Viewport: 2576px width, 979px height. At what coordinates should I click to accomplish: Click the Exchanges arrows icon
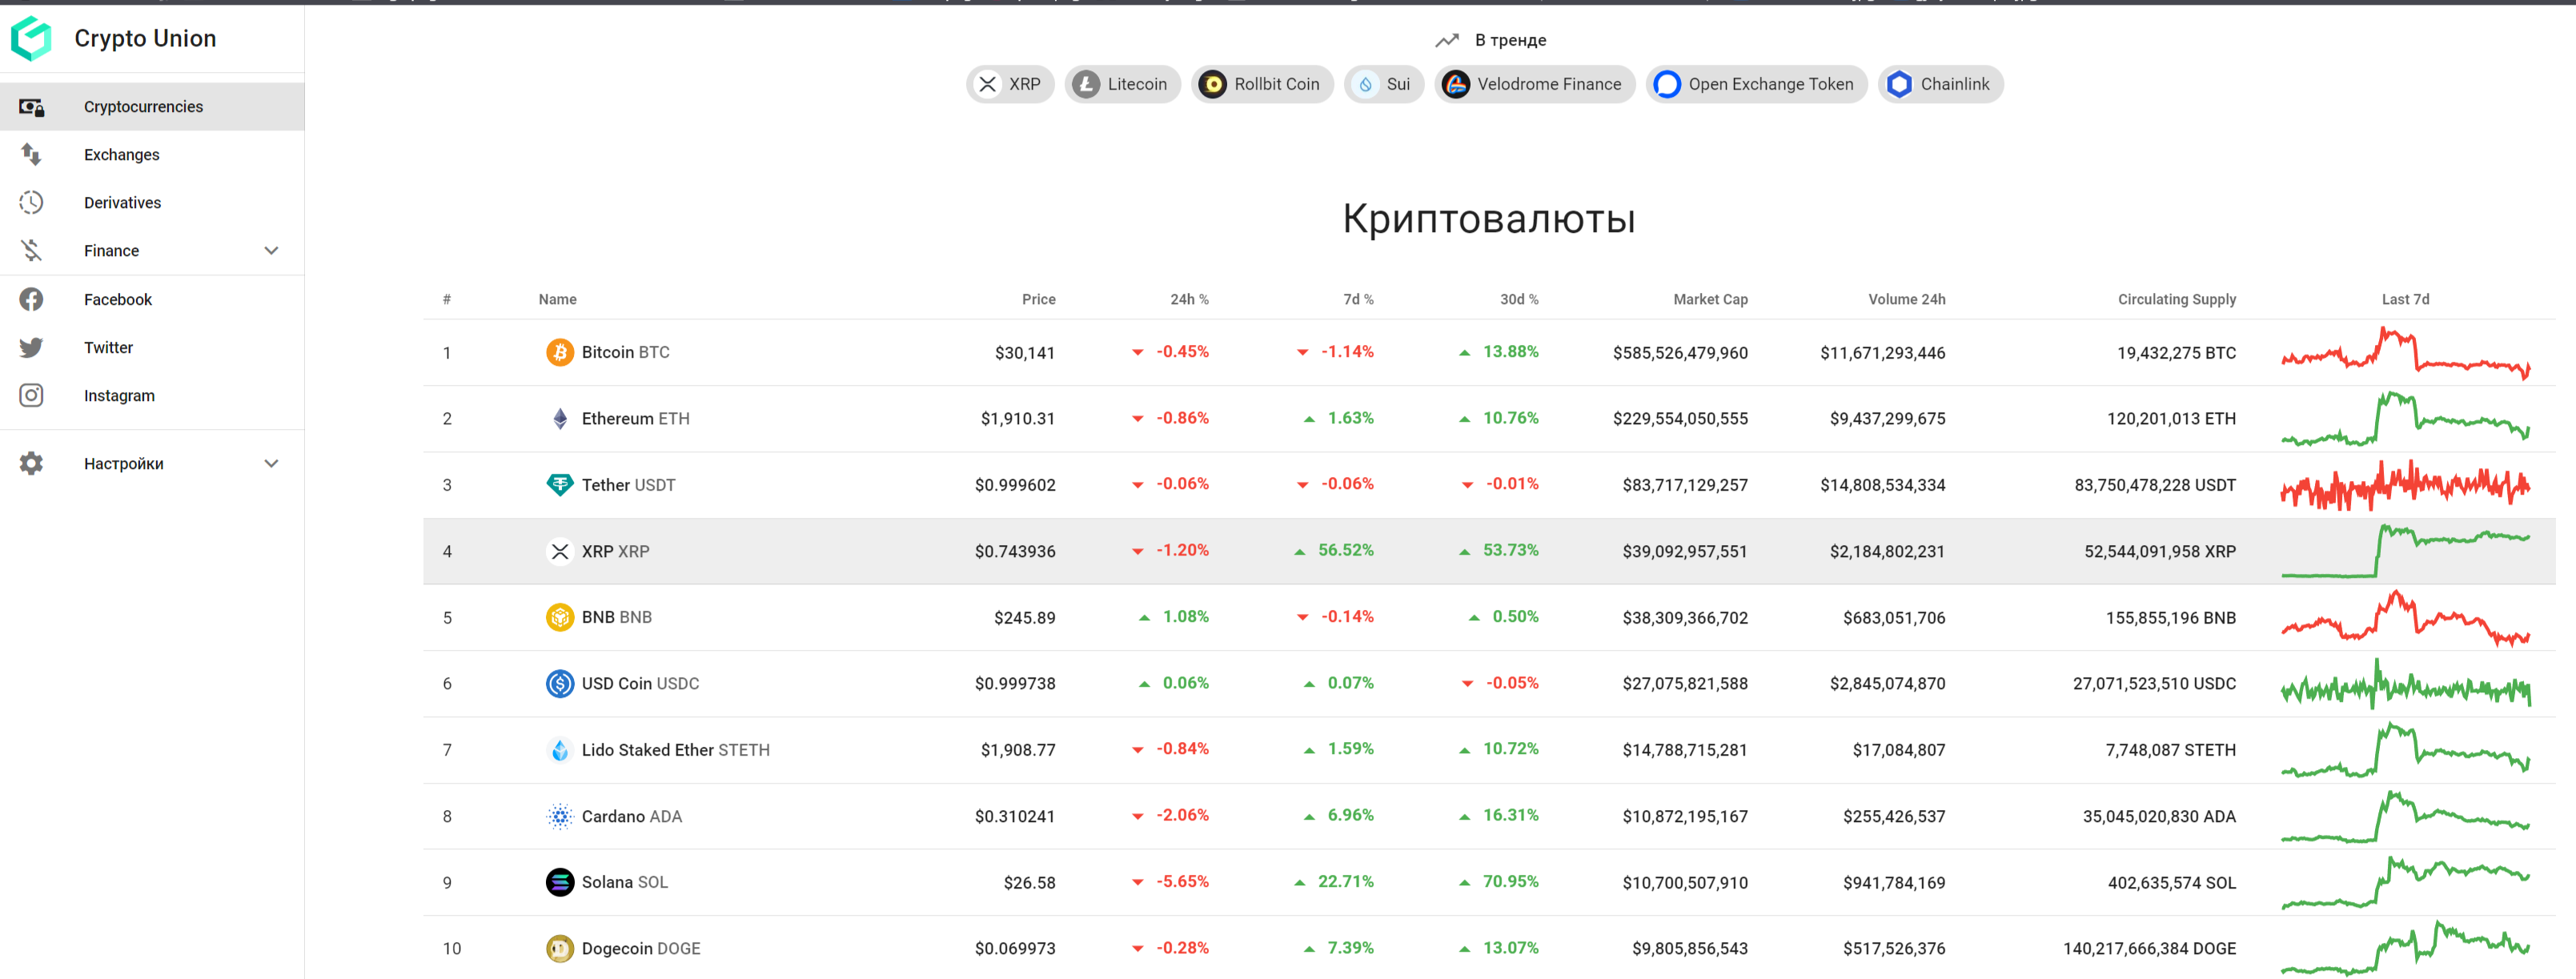pos(31,154)
